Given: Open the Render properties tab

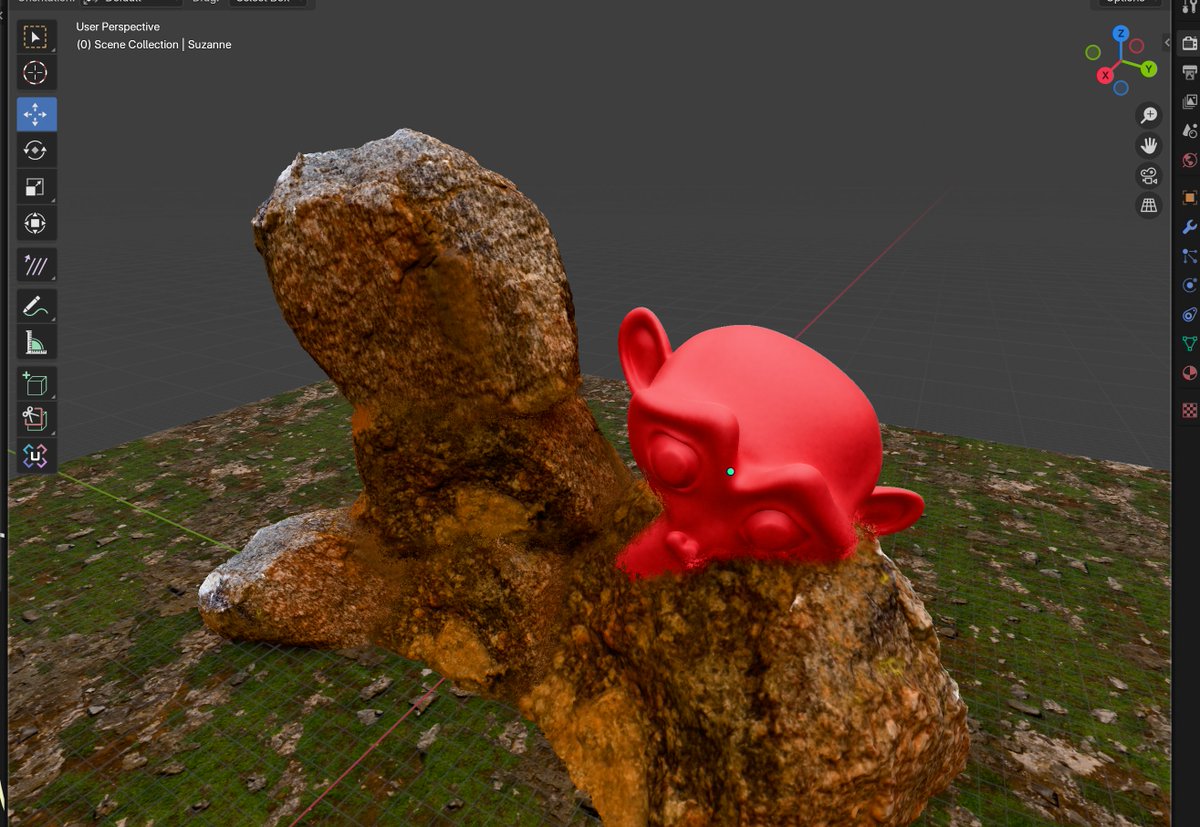Looking at the screenshot, I should [x=1189, y=43].
